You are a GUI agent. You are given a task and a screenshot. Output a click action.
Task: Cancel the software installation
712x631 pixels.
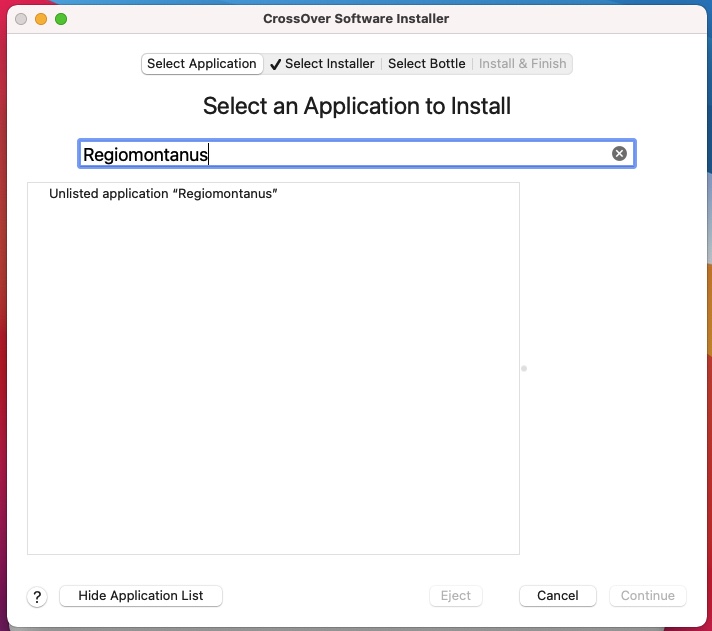[x=558, y=596]
